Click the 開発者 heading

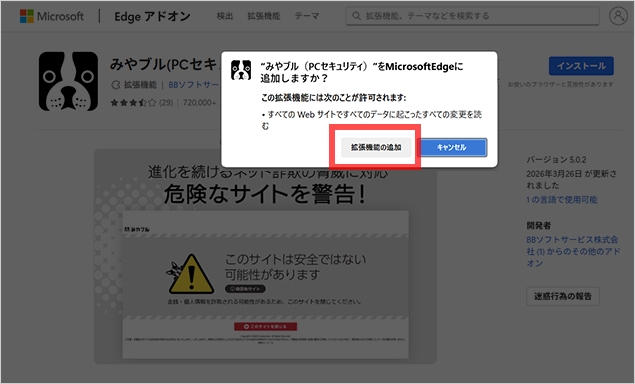539,225
